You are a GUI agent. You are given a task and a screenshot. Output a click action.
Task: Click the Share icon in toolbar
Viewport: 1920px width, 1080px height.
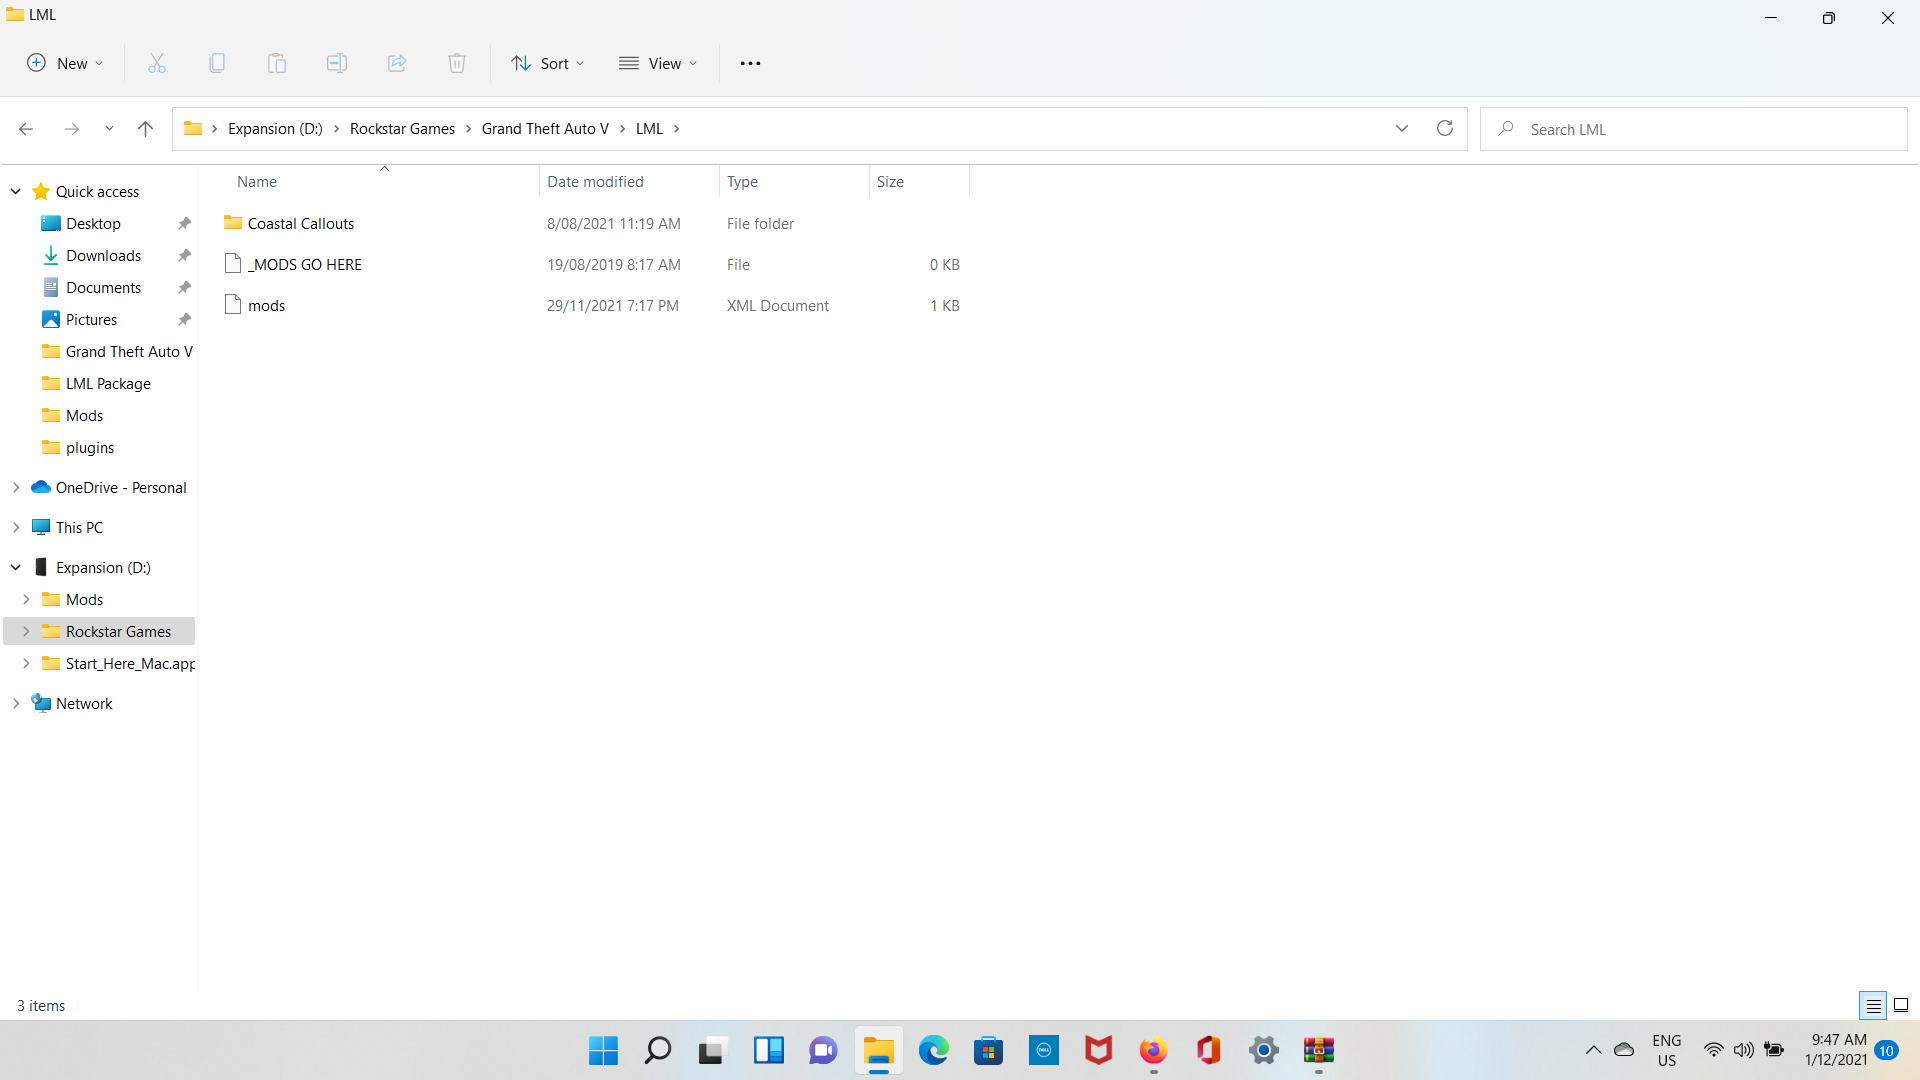click(397, 63)
